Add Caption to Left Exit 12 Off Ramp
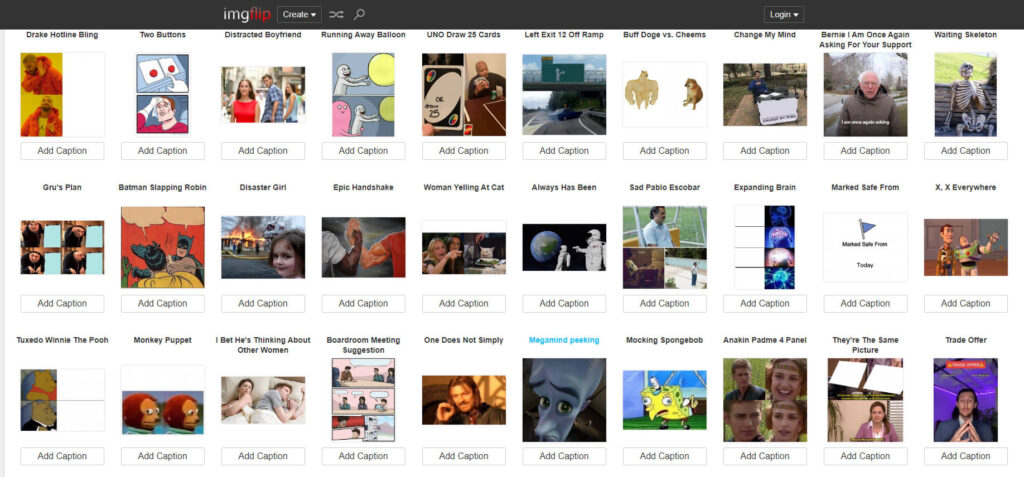The height and width of the screenshot is (477, 1024). 564,151
